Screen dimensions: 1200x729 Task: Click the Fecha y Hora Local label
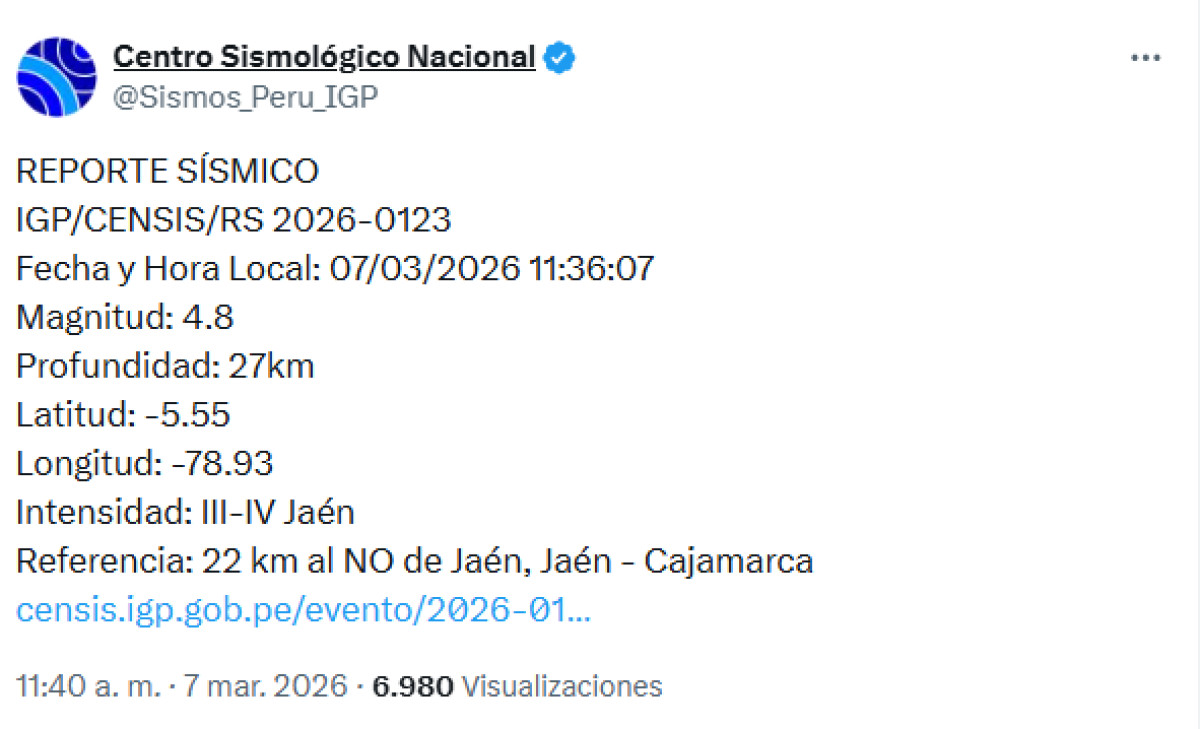tap(166, 268)
